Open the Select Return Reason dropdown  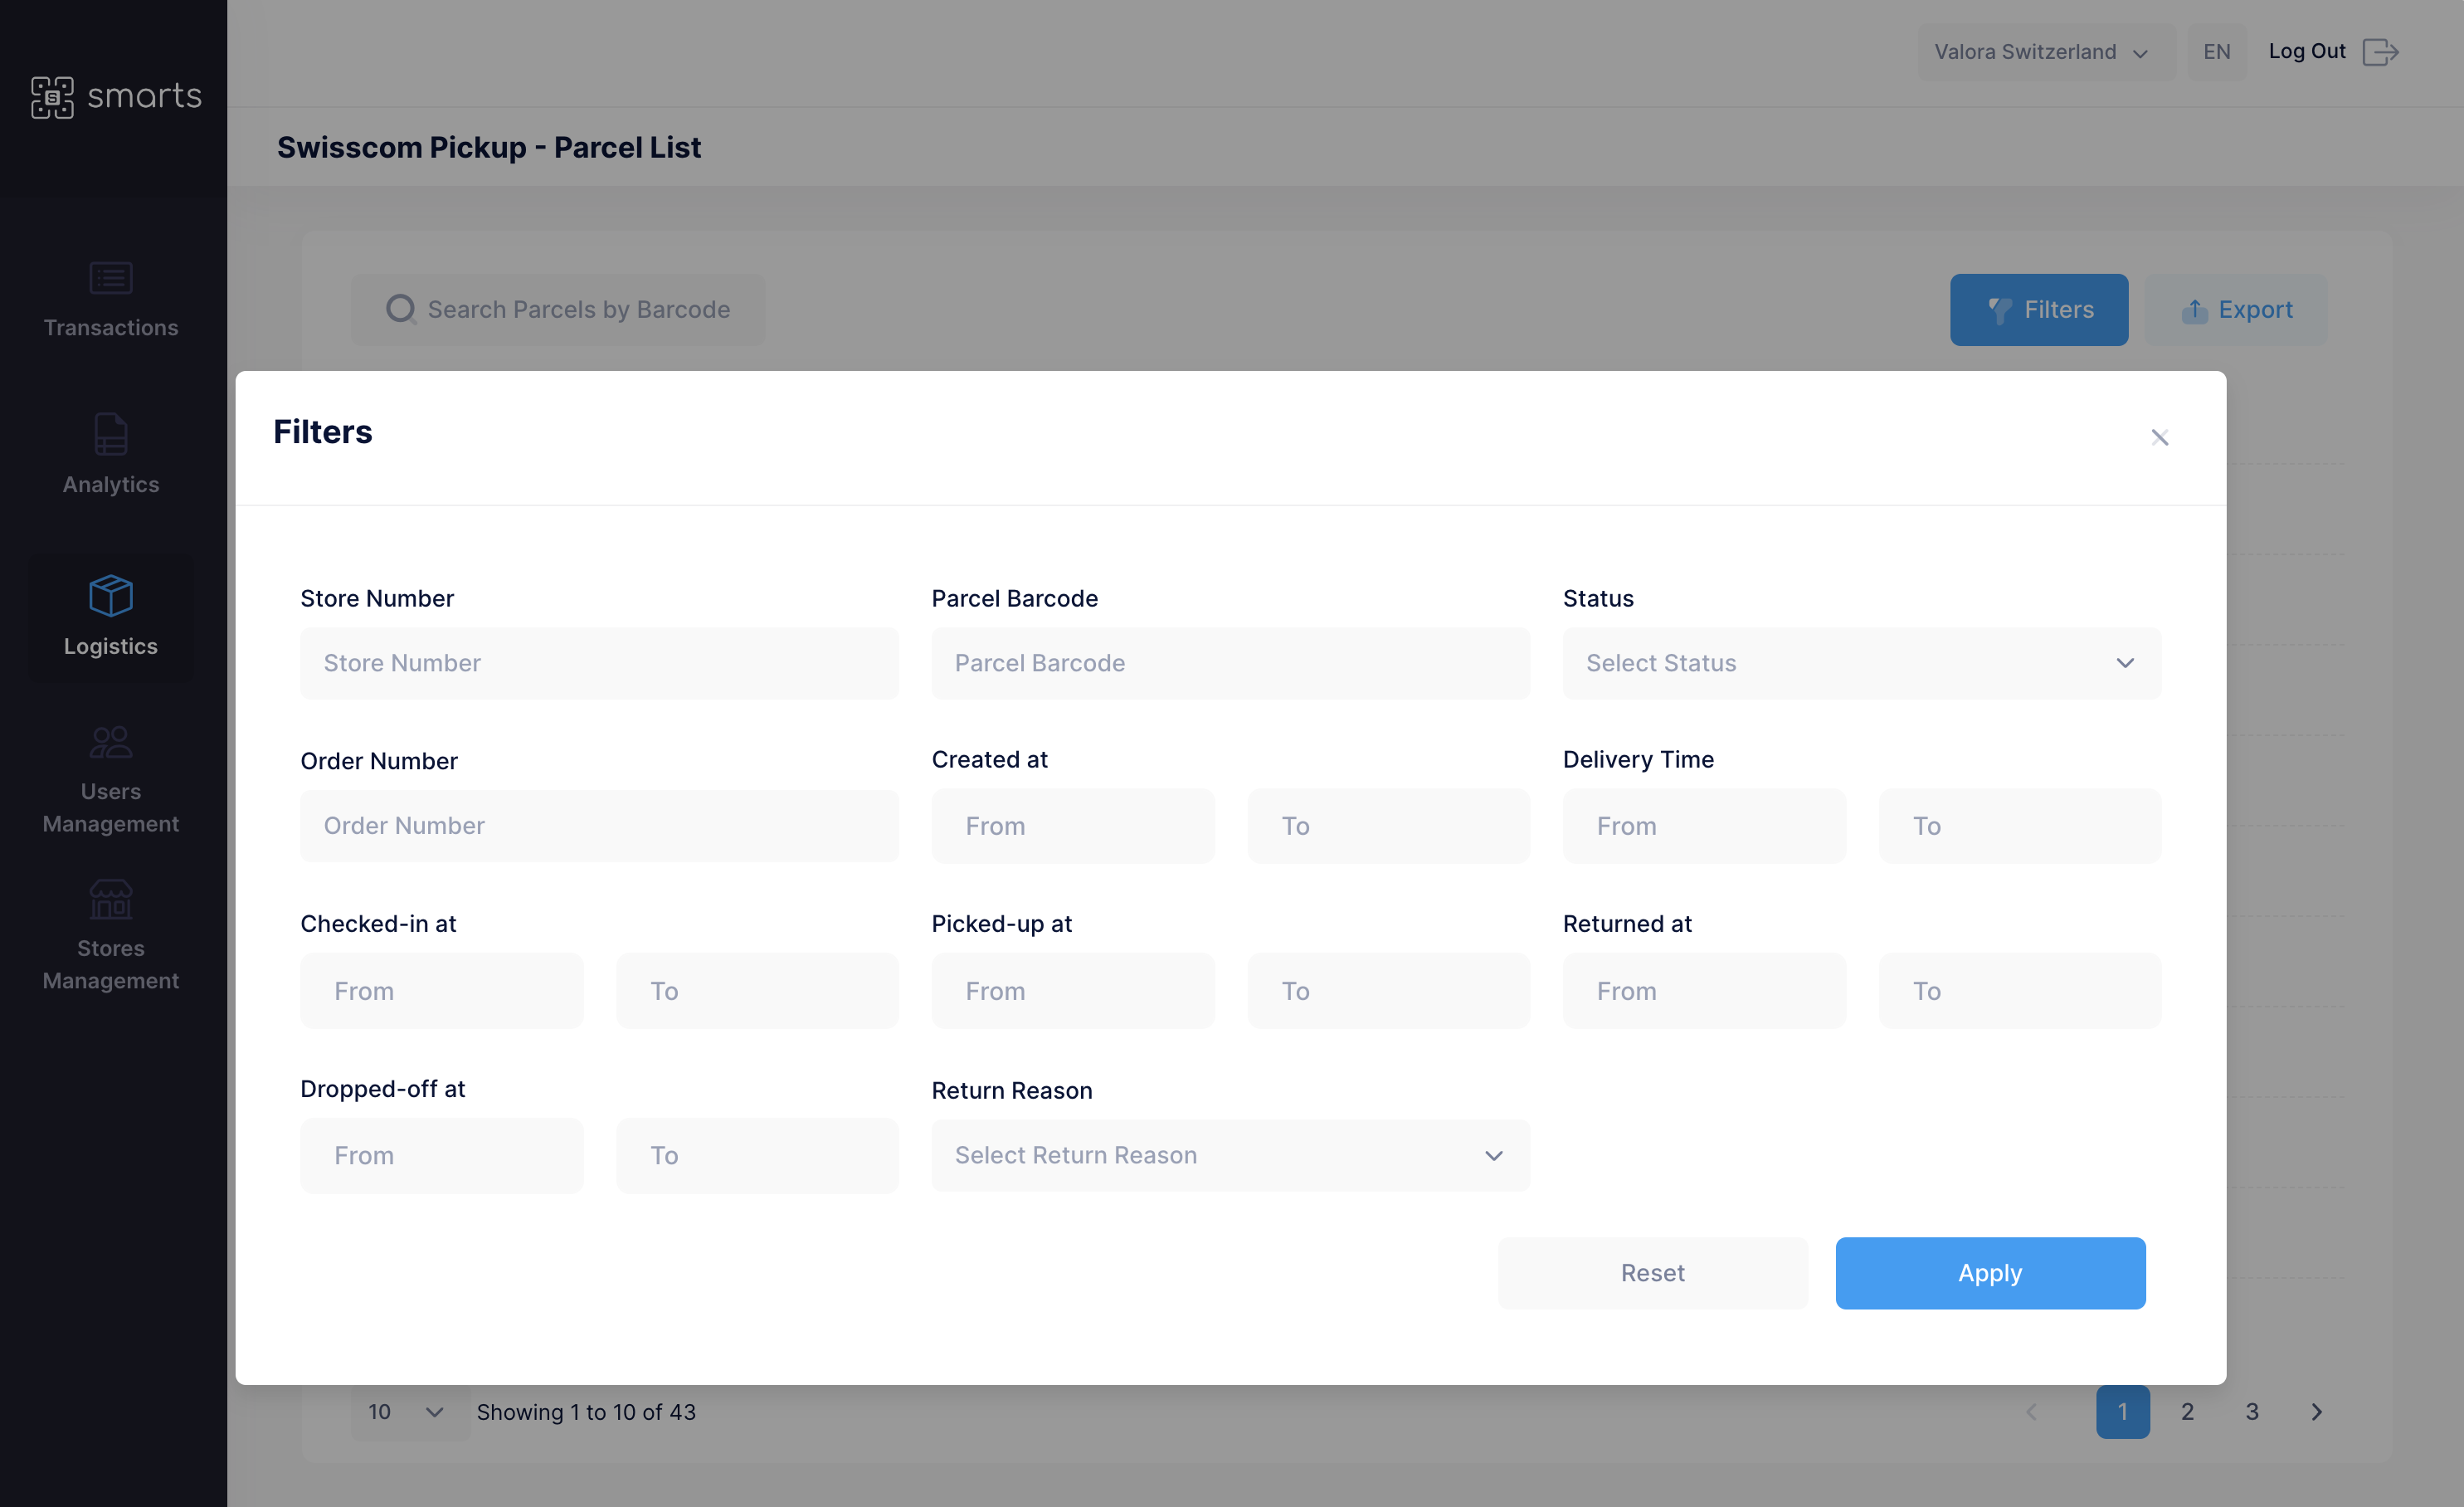[x=1230, y=1155]
